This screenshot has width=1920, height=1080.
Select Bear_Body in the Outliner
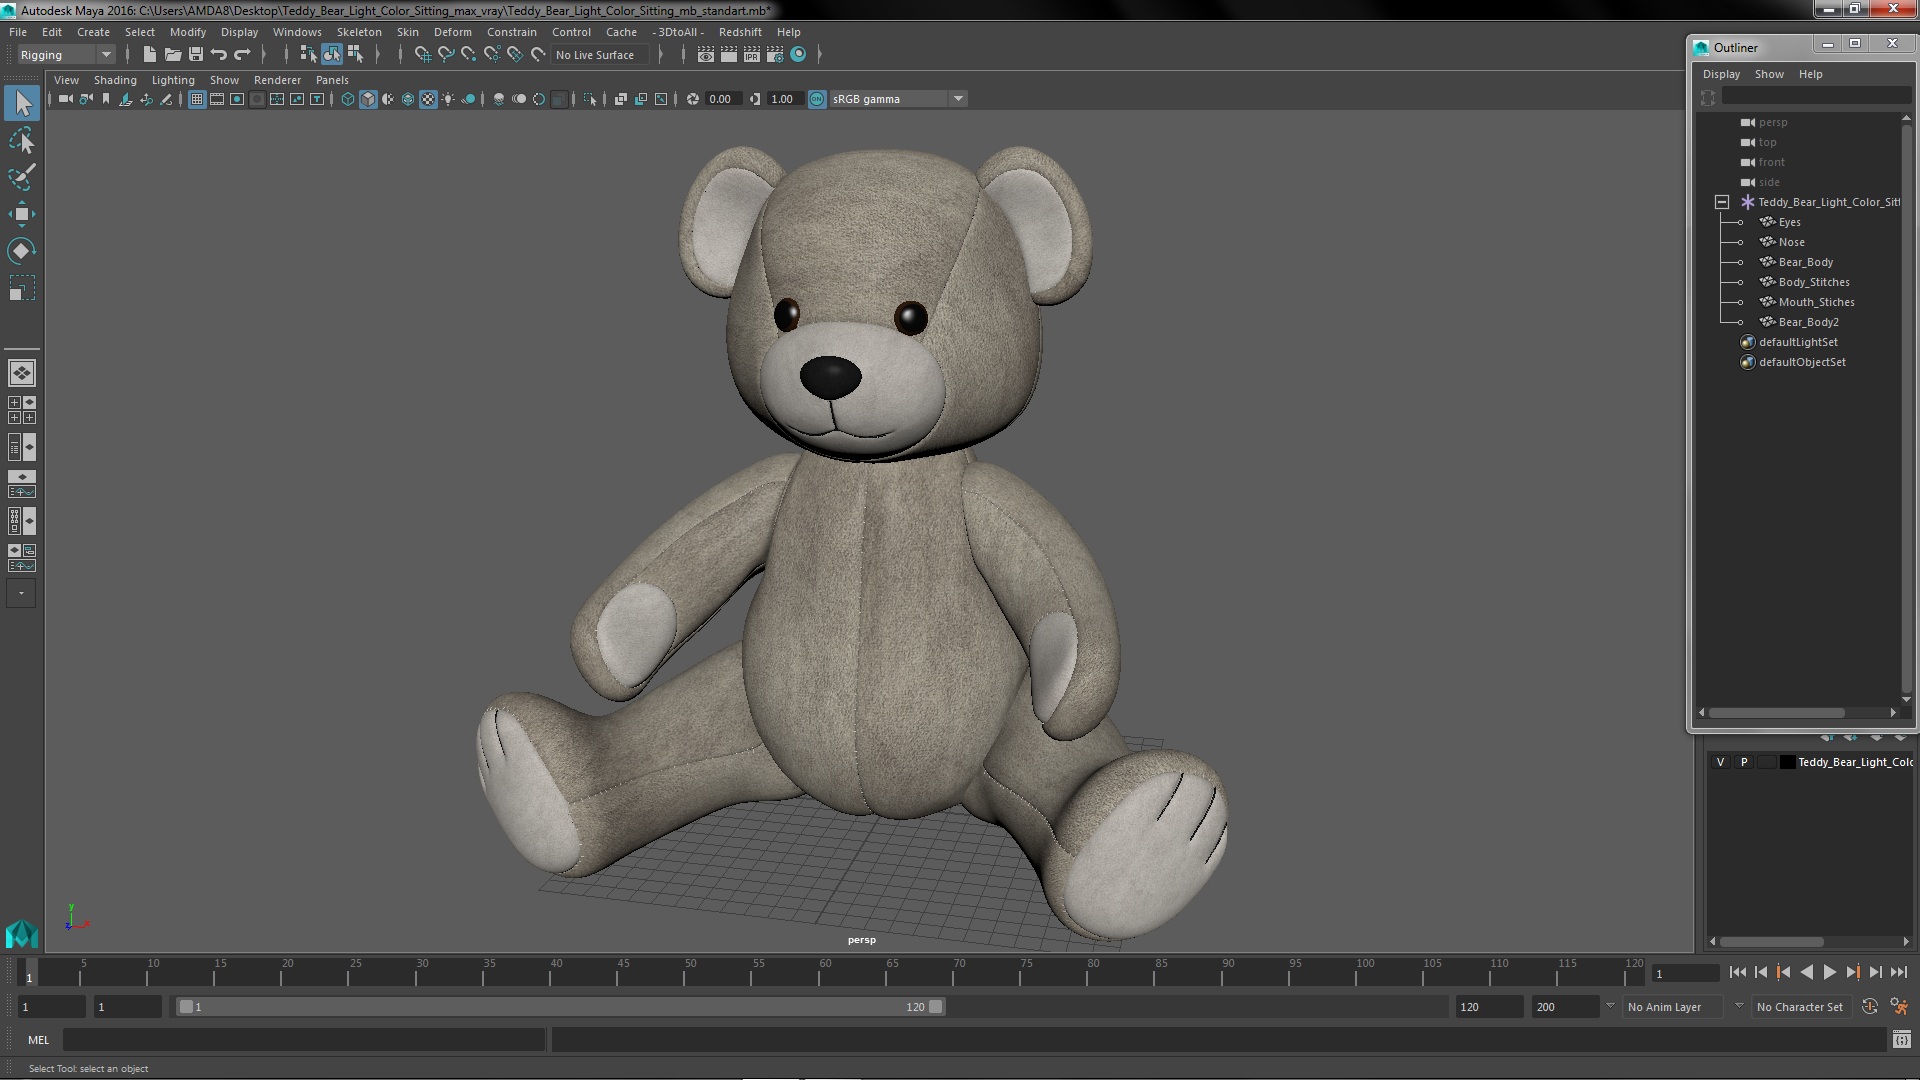pos(1805,262)
